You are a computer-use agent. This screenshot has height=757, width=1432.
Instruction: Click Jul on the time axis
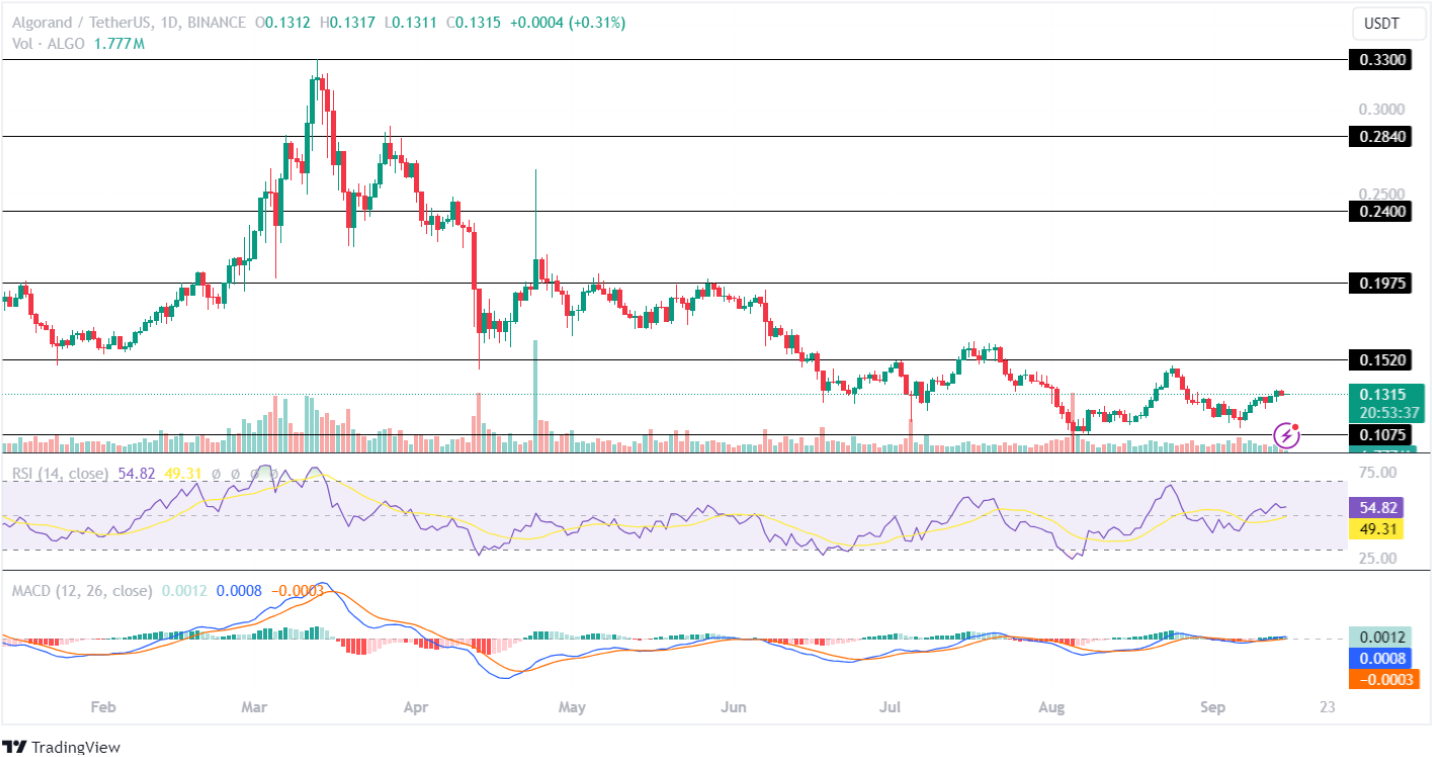point(888,707)
